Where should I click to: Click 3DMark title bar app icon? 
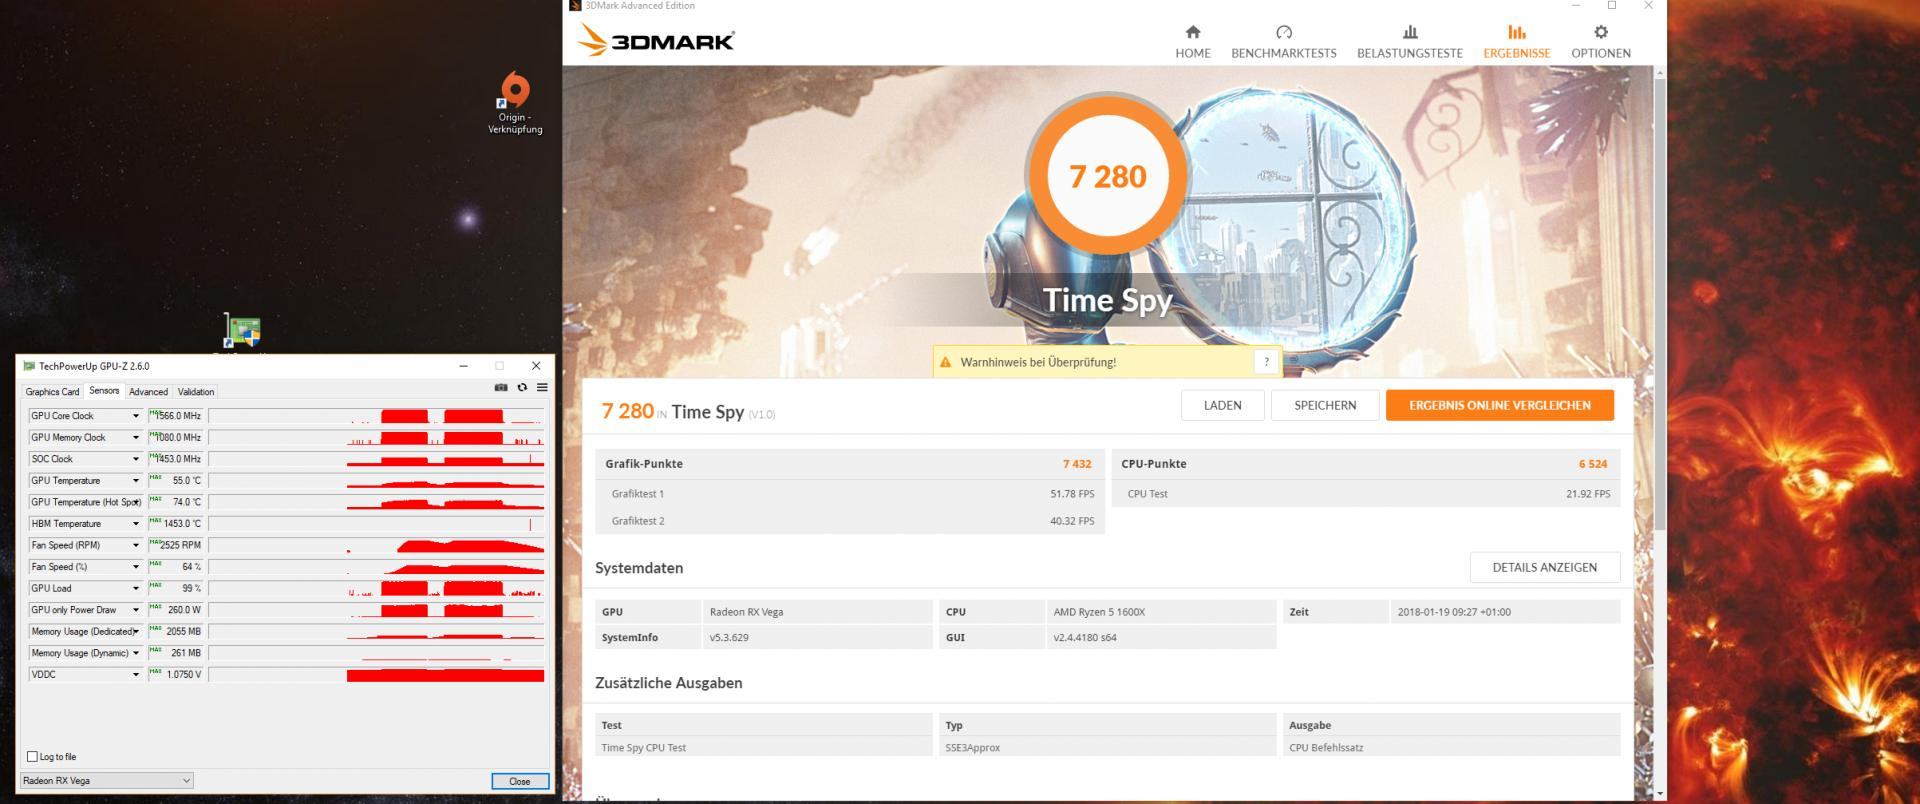[x=575, y=5]
